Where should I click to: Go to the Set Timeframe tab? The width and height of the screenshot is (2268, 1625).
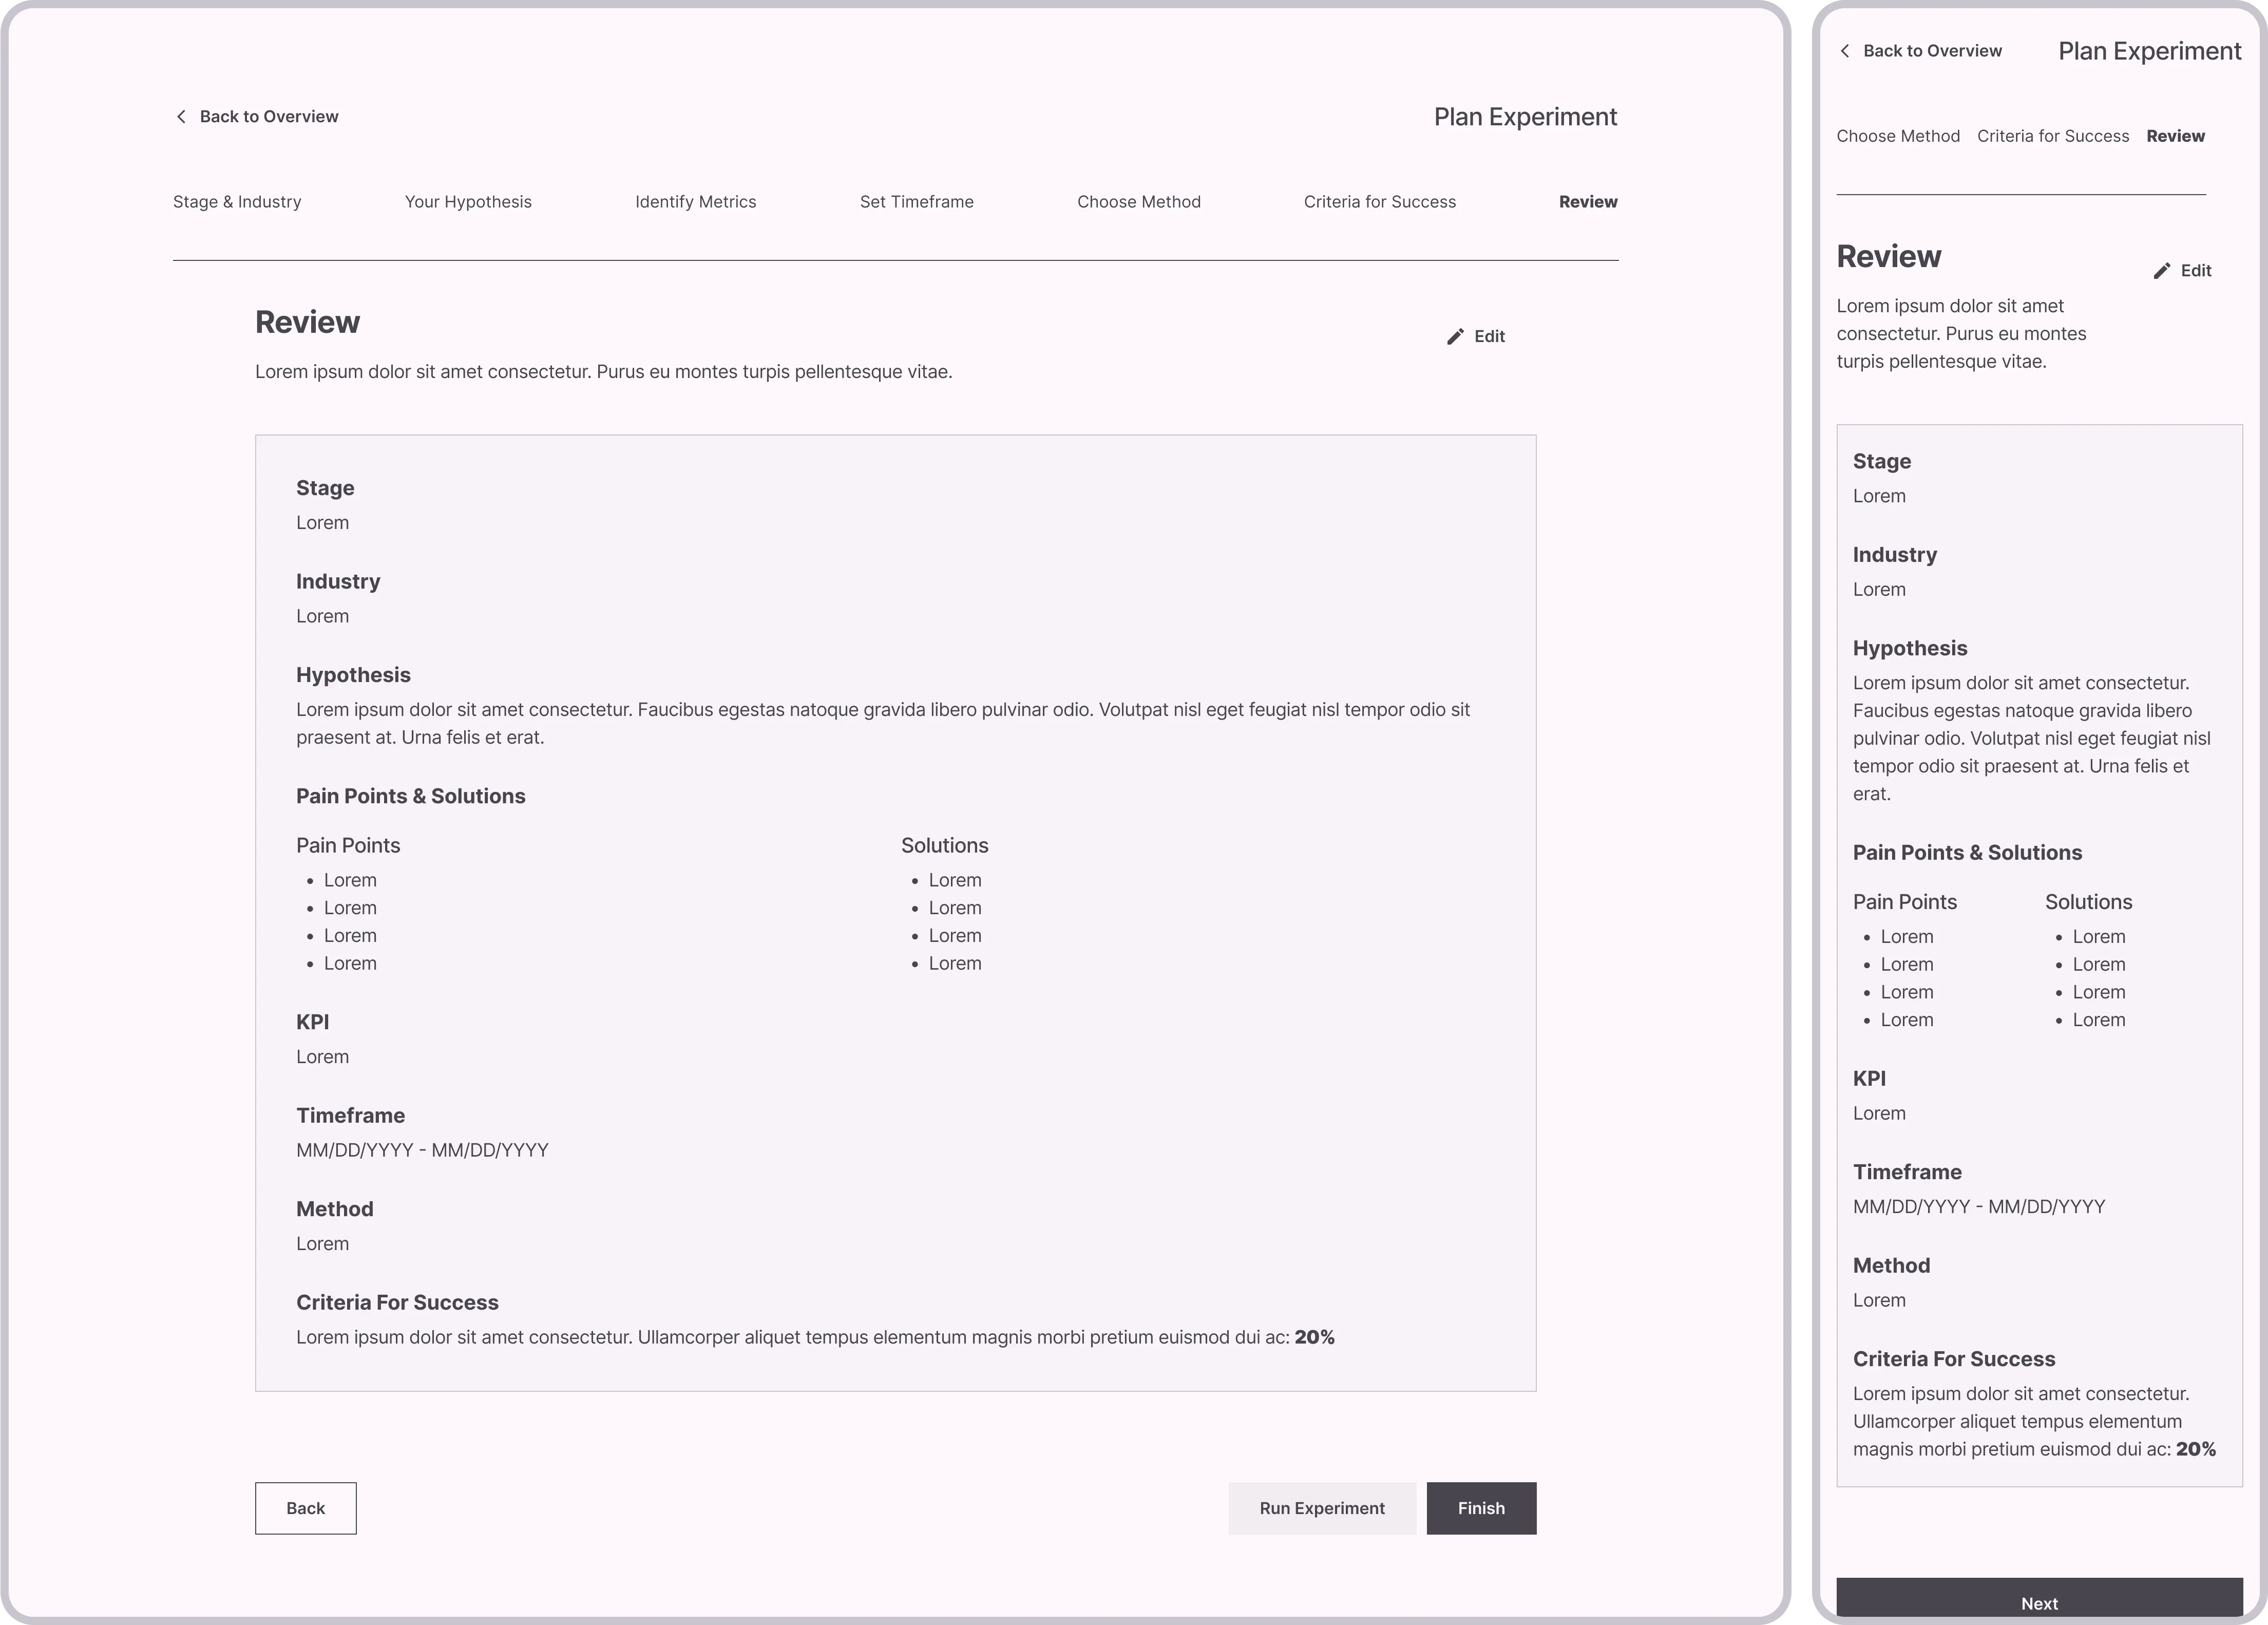point(917,201)
